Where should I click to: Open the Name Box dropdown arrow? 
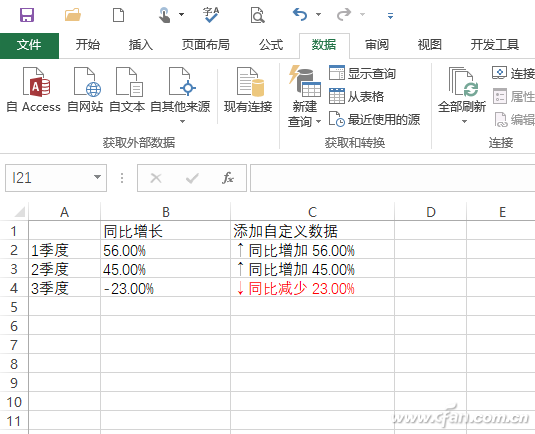98,177
